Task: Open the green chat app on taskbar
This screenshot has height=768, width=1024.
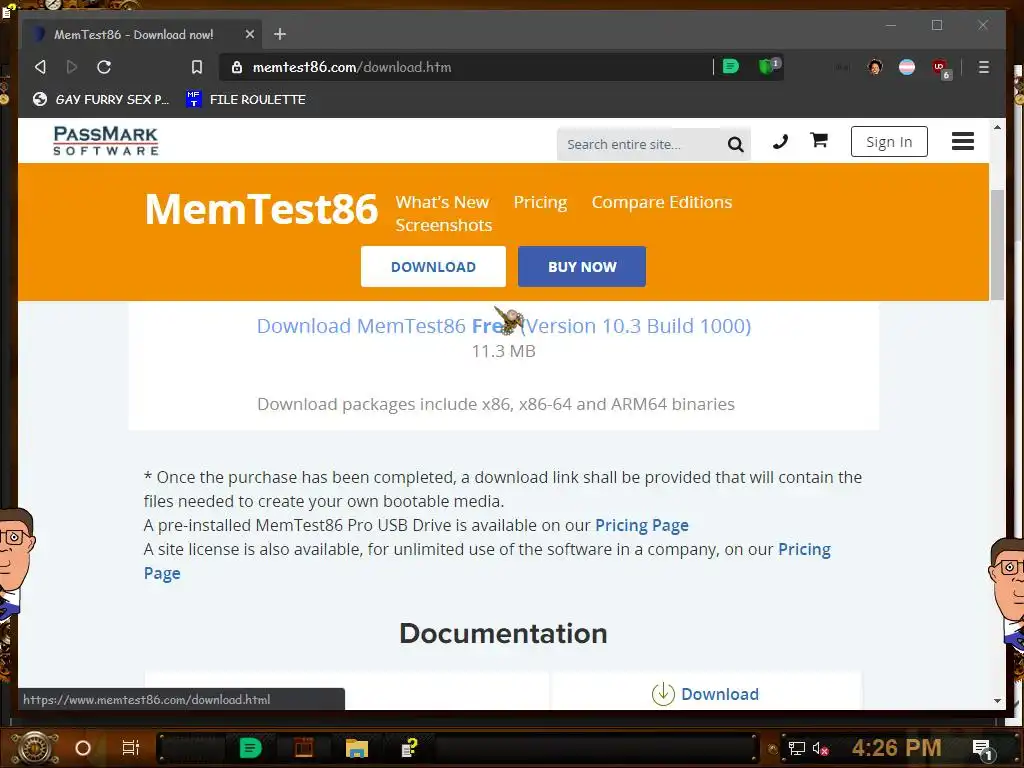Action: 250,748
